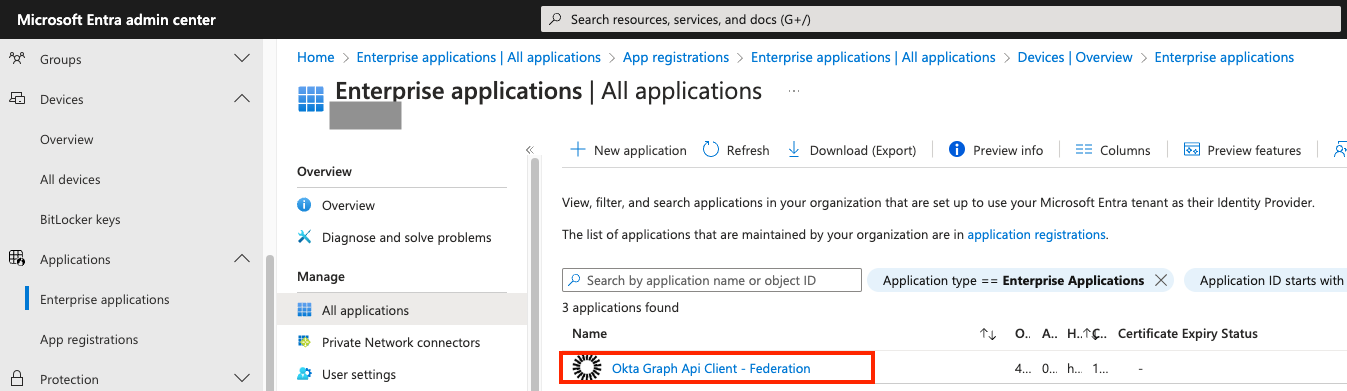Collapse the blade menu with double chevron

531,150
